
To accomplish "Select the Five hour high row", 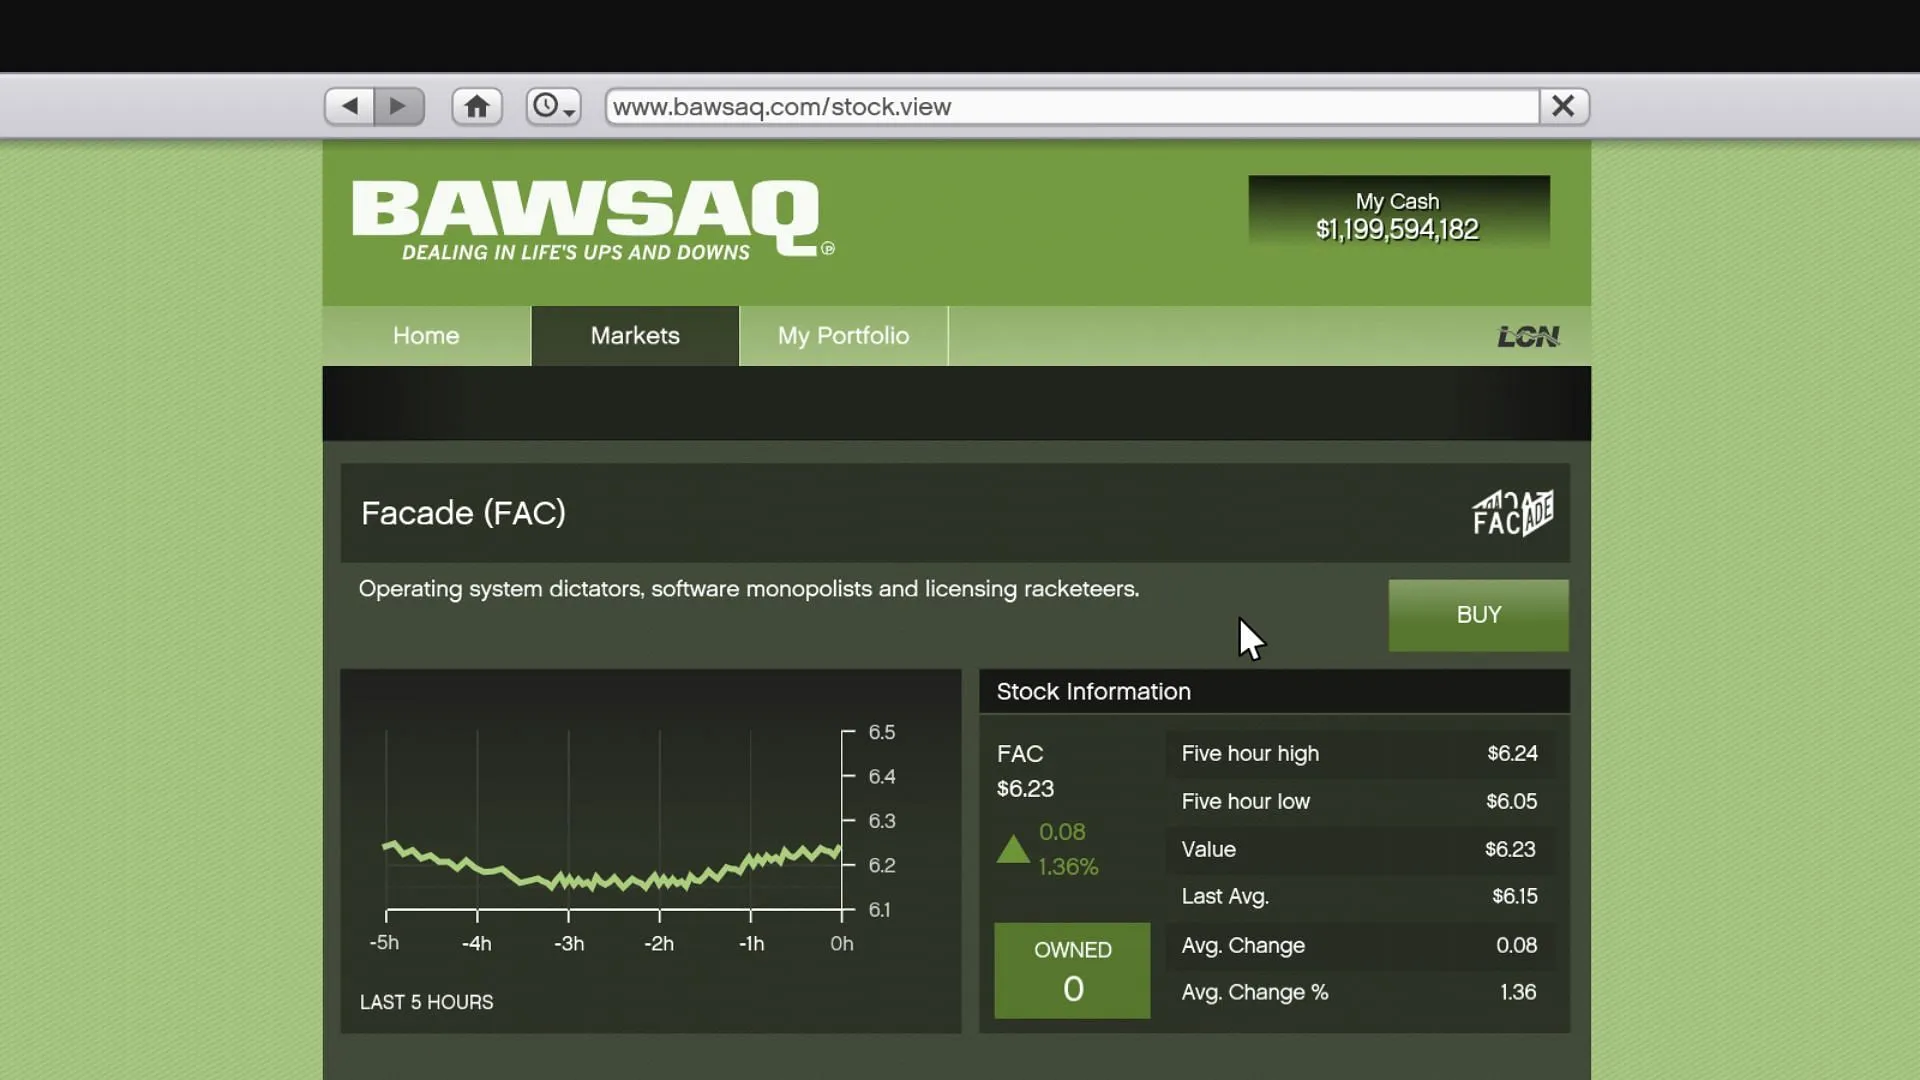I will pos(1360,754).
